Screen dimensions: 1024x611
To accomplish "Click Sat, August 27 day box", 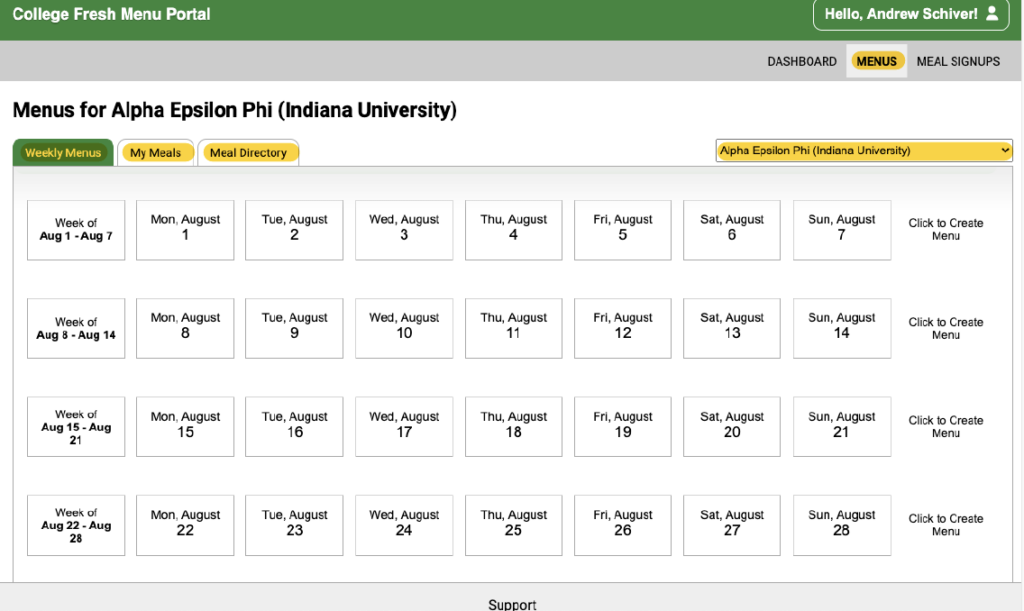I will point(731,525).
